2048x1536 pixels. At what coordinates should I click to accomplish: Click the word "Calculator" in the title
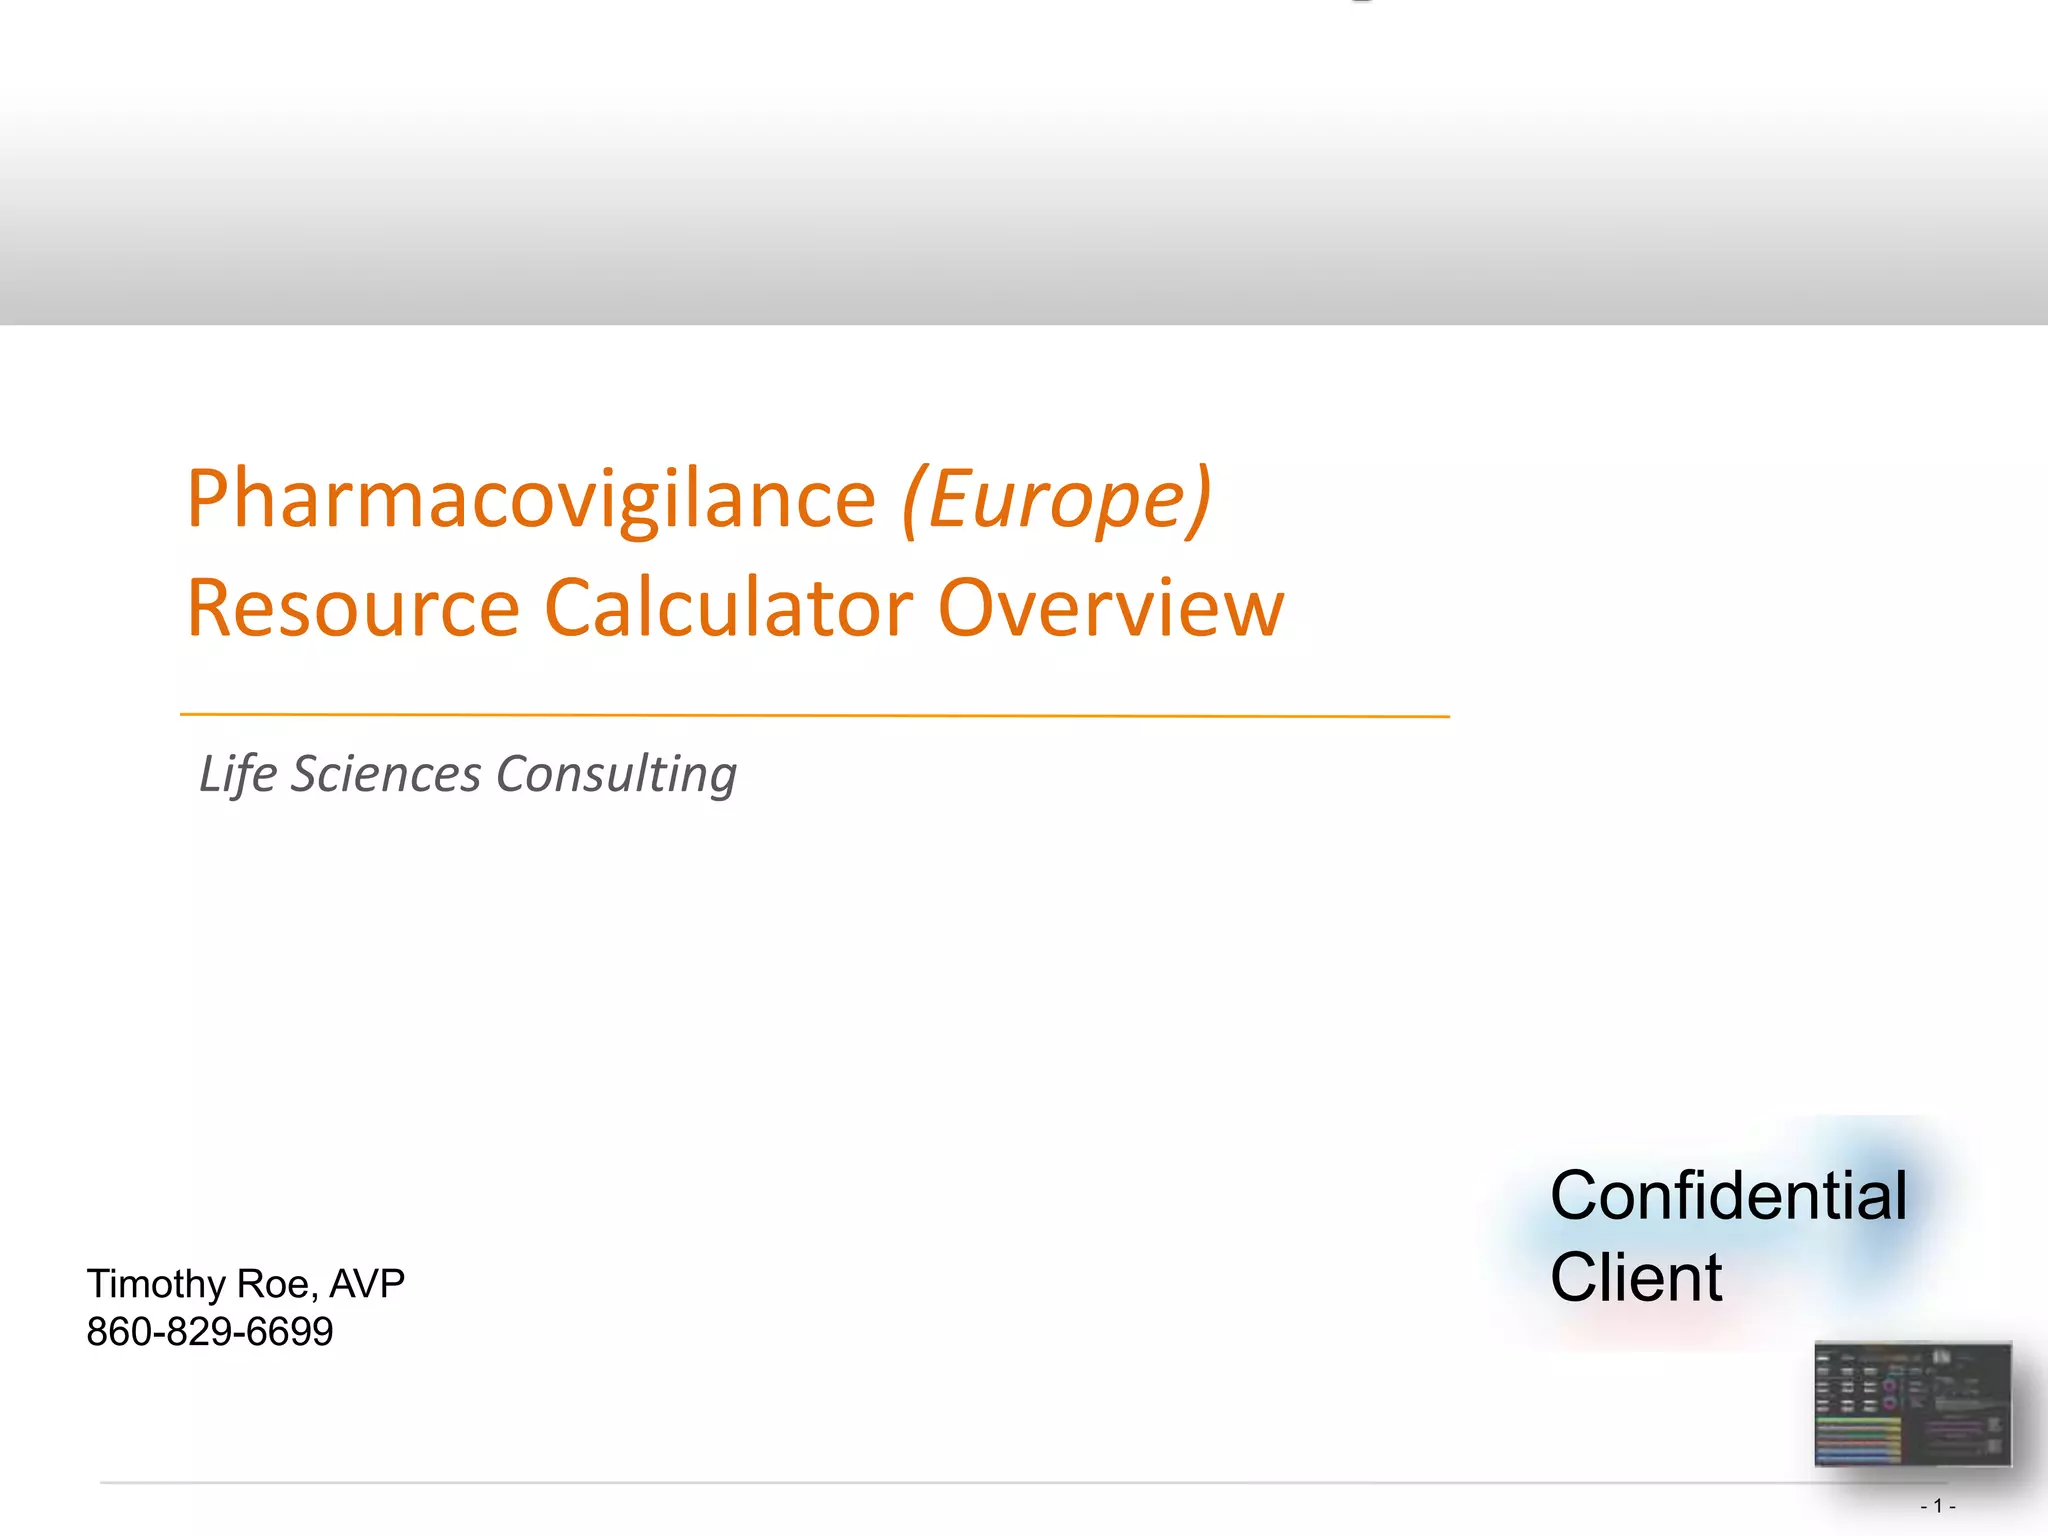pos(728,607)
